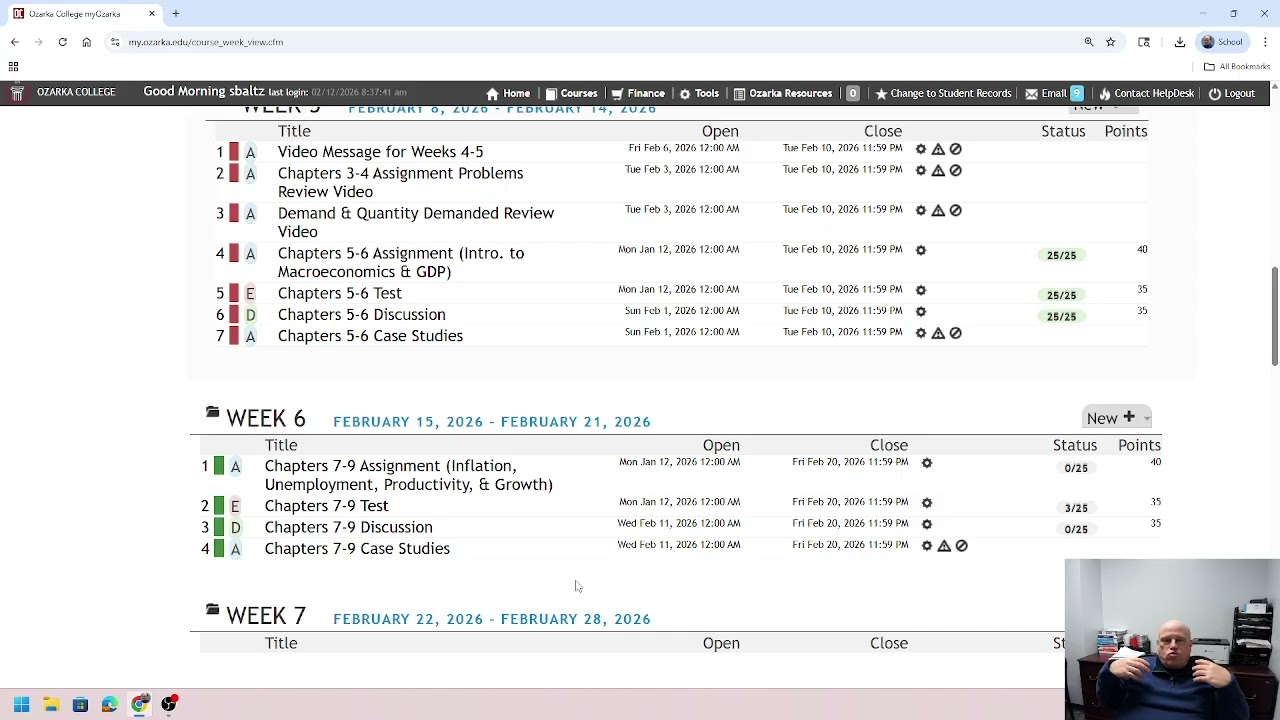Image resolution: width=1280 pixels, height=720 pixels.
Task: Open gear for Chapters 7-9 Case Studies
Action: [927, 546]
